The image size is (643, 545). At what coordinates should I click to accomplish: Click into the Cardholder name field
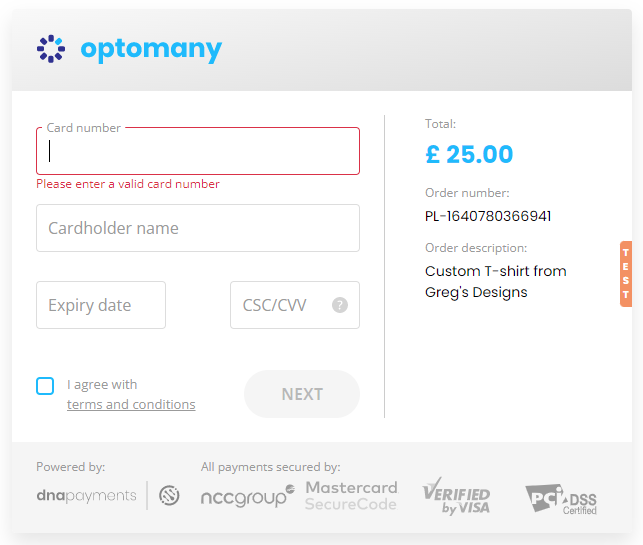click(x=198, y=228)
